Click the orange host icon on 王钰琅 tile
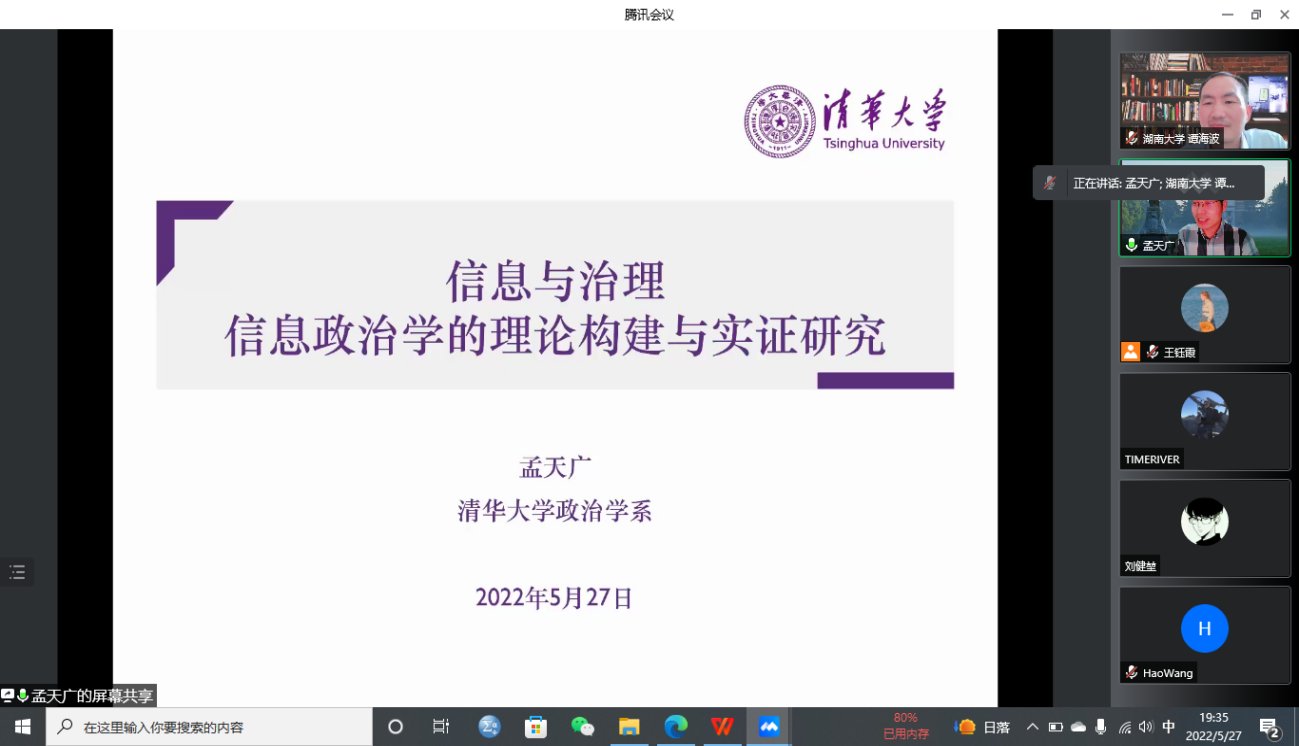Viewport: 1299px width, 746px height. pos(1130,352)
